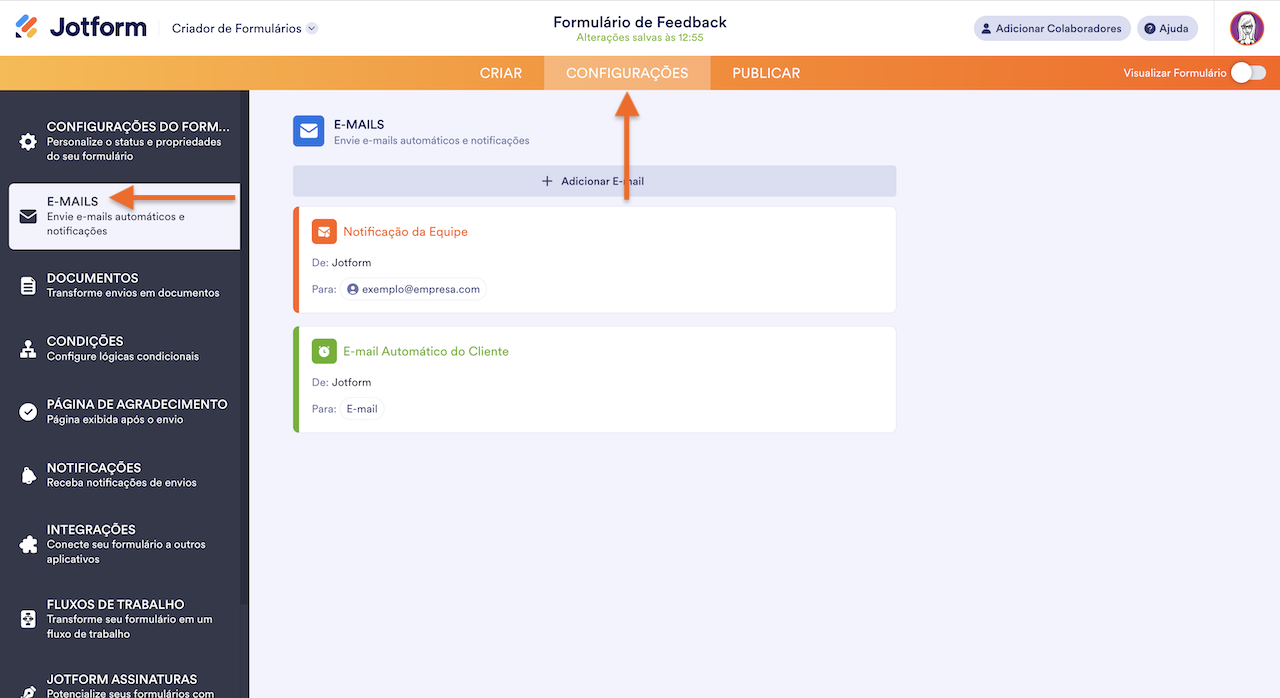The height and width of the screenshot is (698, 1280).
Task: Select the exemplo@empresa.com recipient chip
Action: click(413, 289)
